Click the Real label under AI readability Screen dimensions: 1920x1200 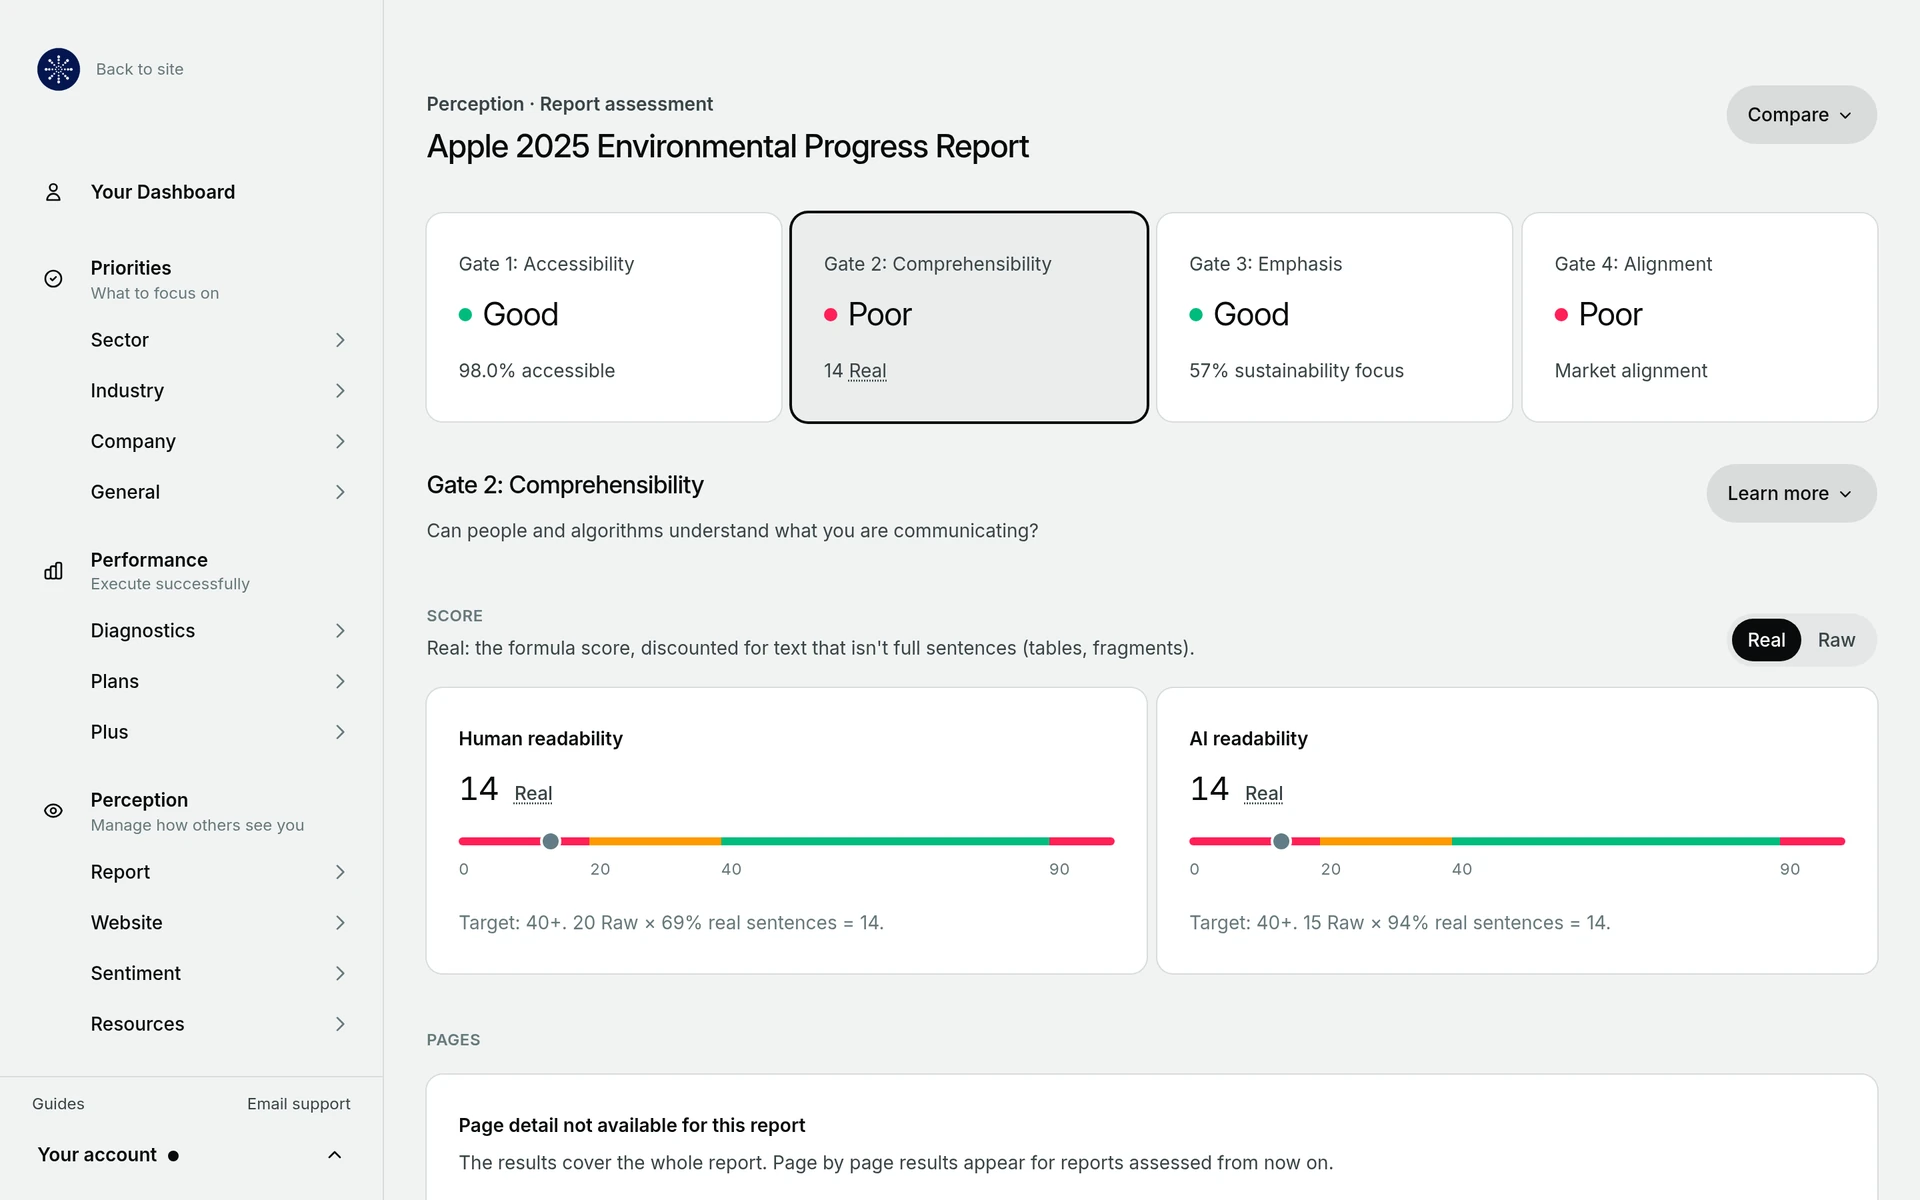coord(1264,793)
